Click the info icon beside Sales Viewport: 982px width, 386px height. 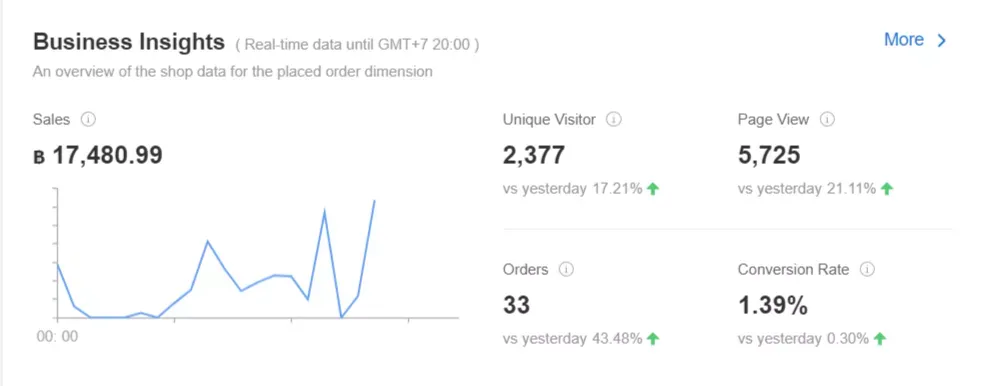coord(88,119)
